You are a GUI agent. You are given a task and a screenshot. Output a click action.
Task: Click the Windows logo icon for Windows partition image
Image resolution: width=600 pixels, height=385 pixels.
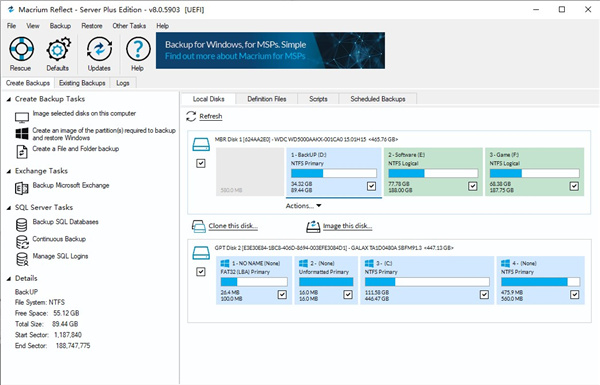[22, 134]
